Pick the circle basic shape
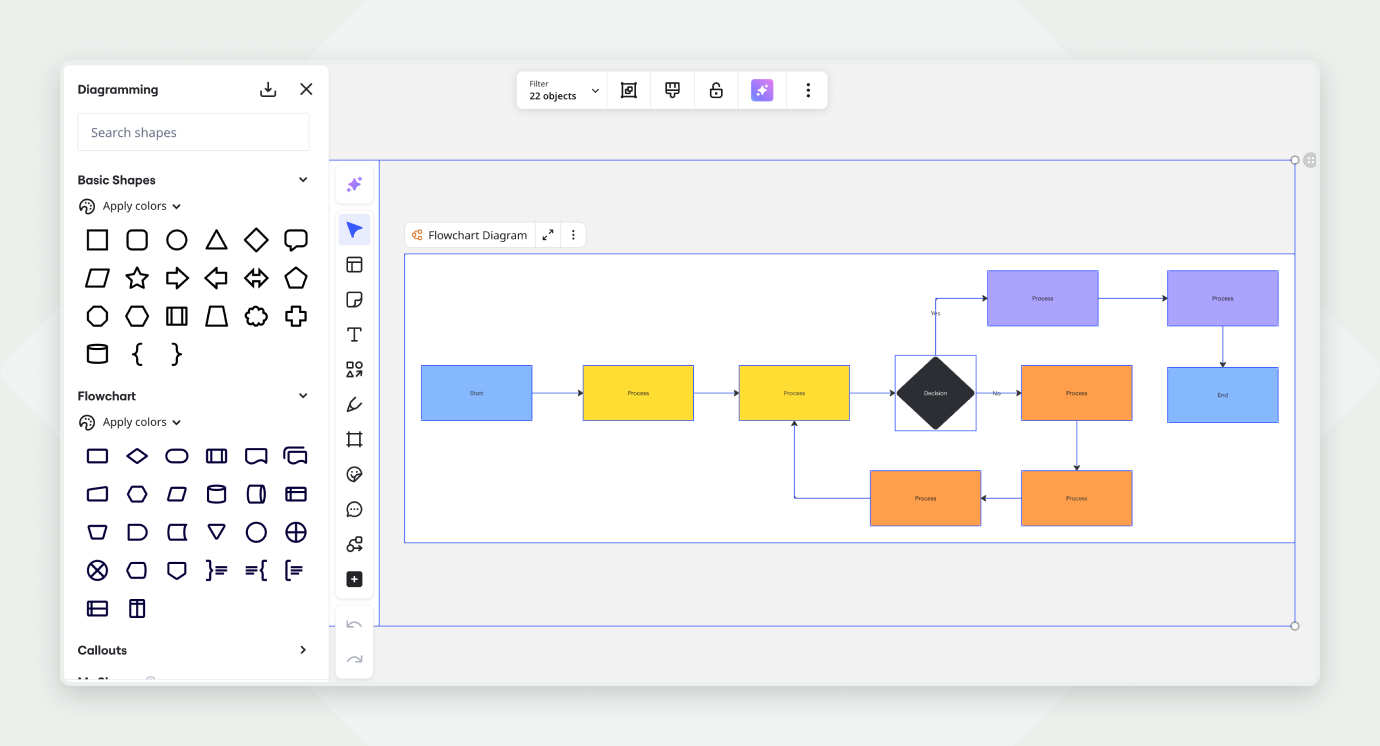 pos(177,240)
